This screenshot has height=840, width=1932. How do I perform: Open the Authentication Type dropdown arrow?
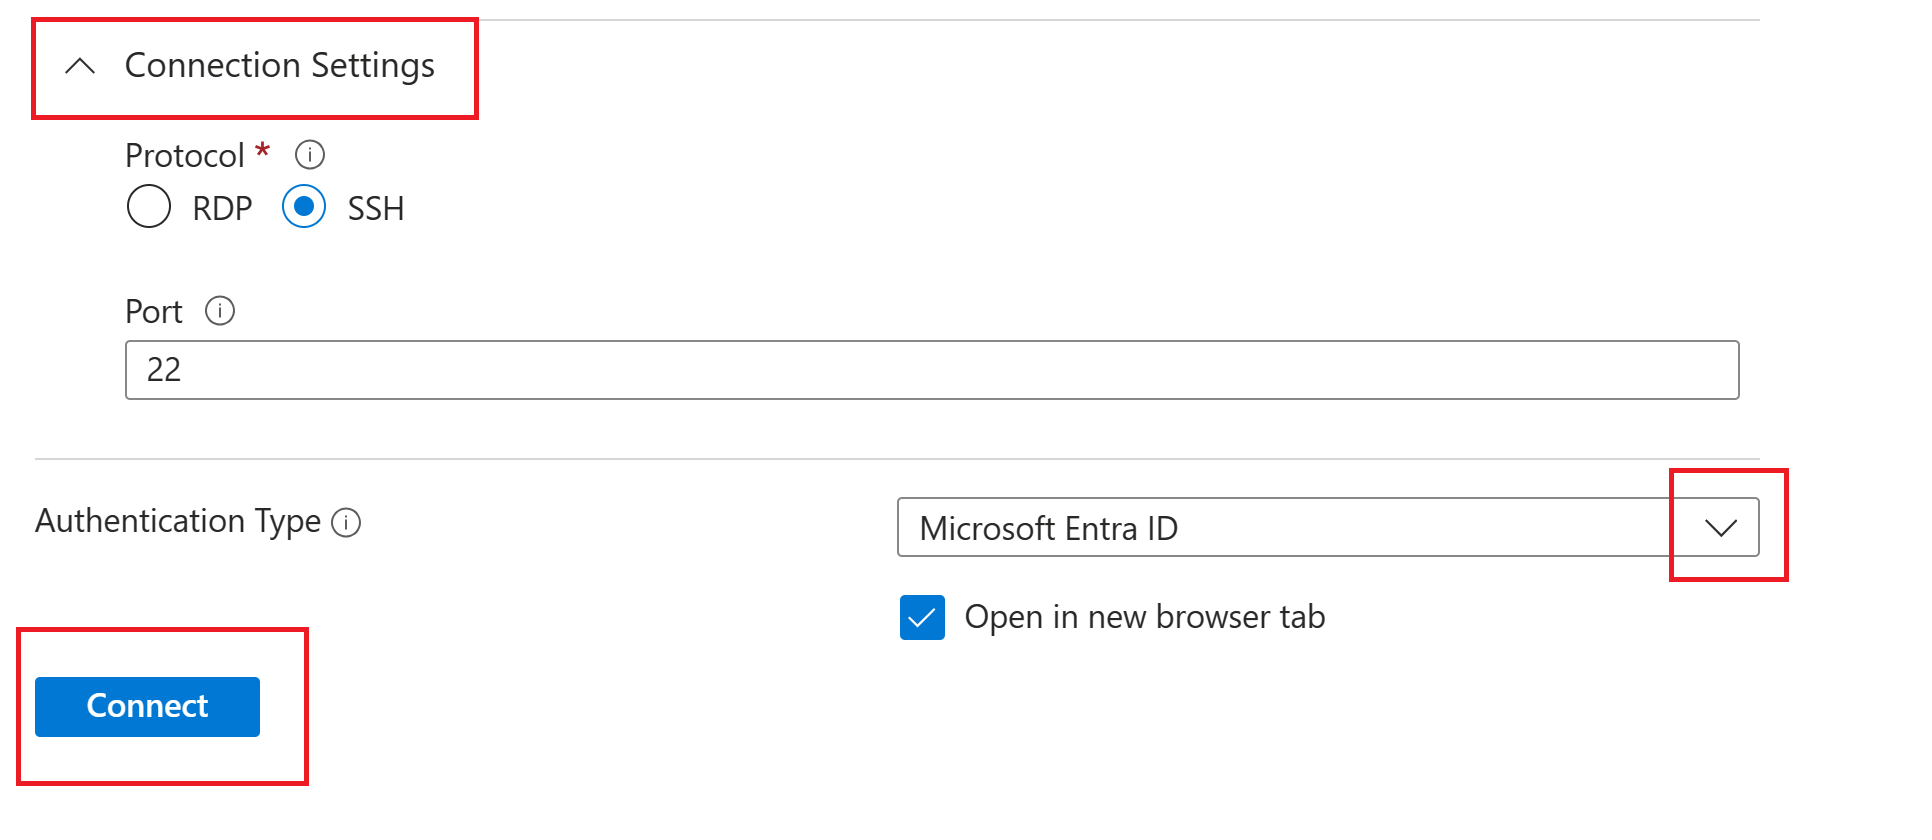1721,528
